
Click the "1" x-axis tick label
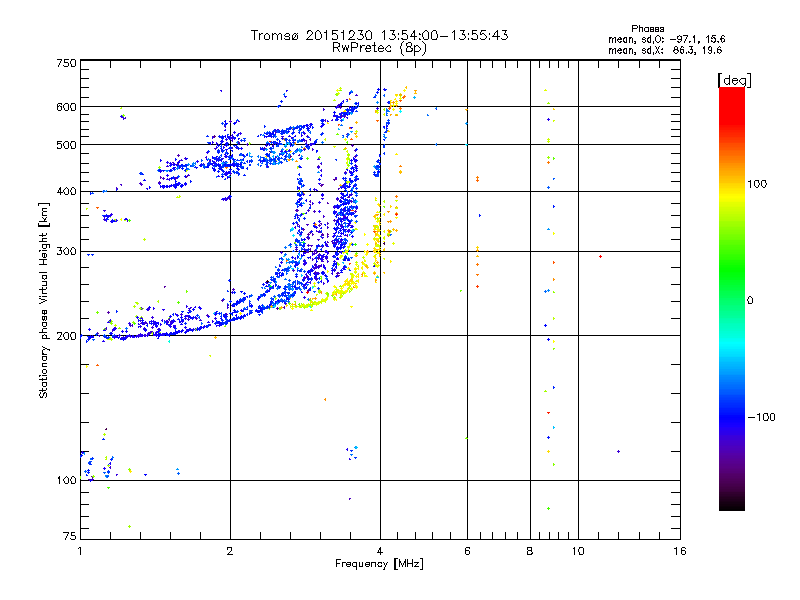(x=80, y=551)
